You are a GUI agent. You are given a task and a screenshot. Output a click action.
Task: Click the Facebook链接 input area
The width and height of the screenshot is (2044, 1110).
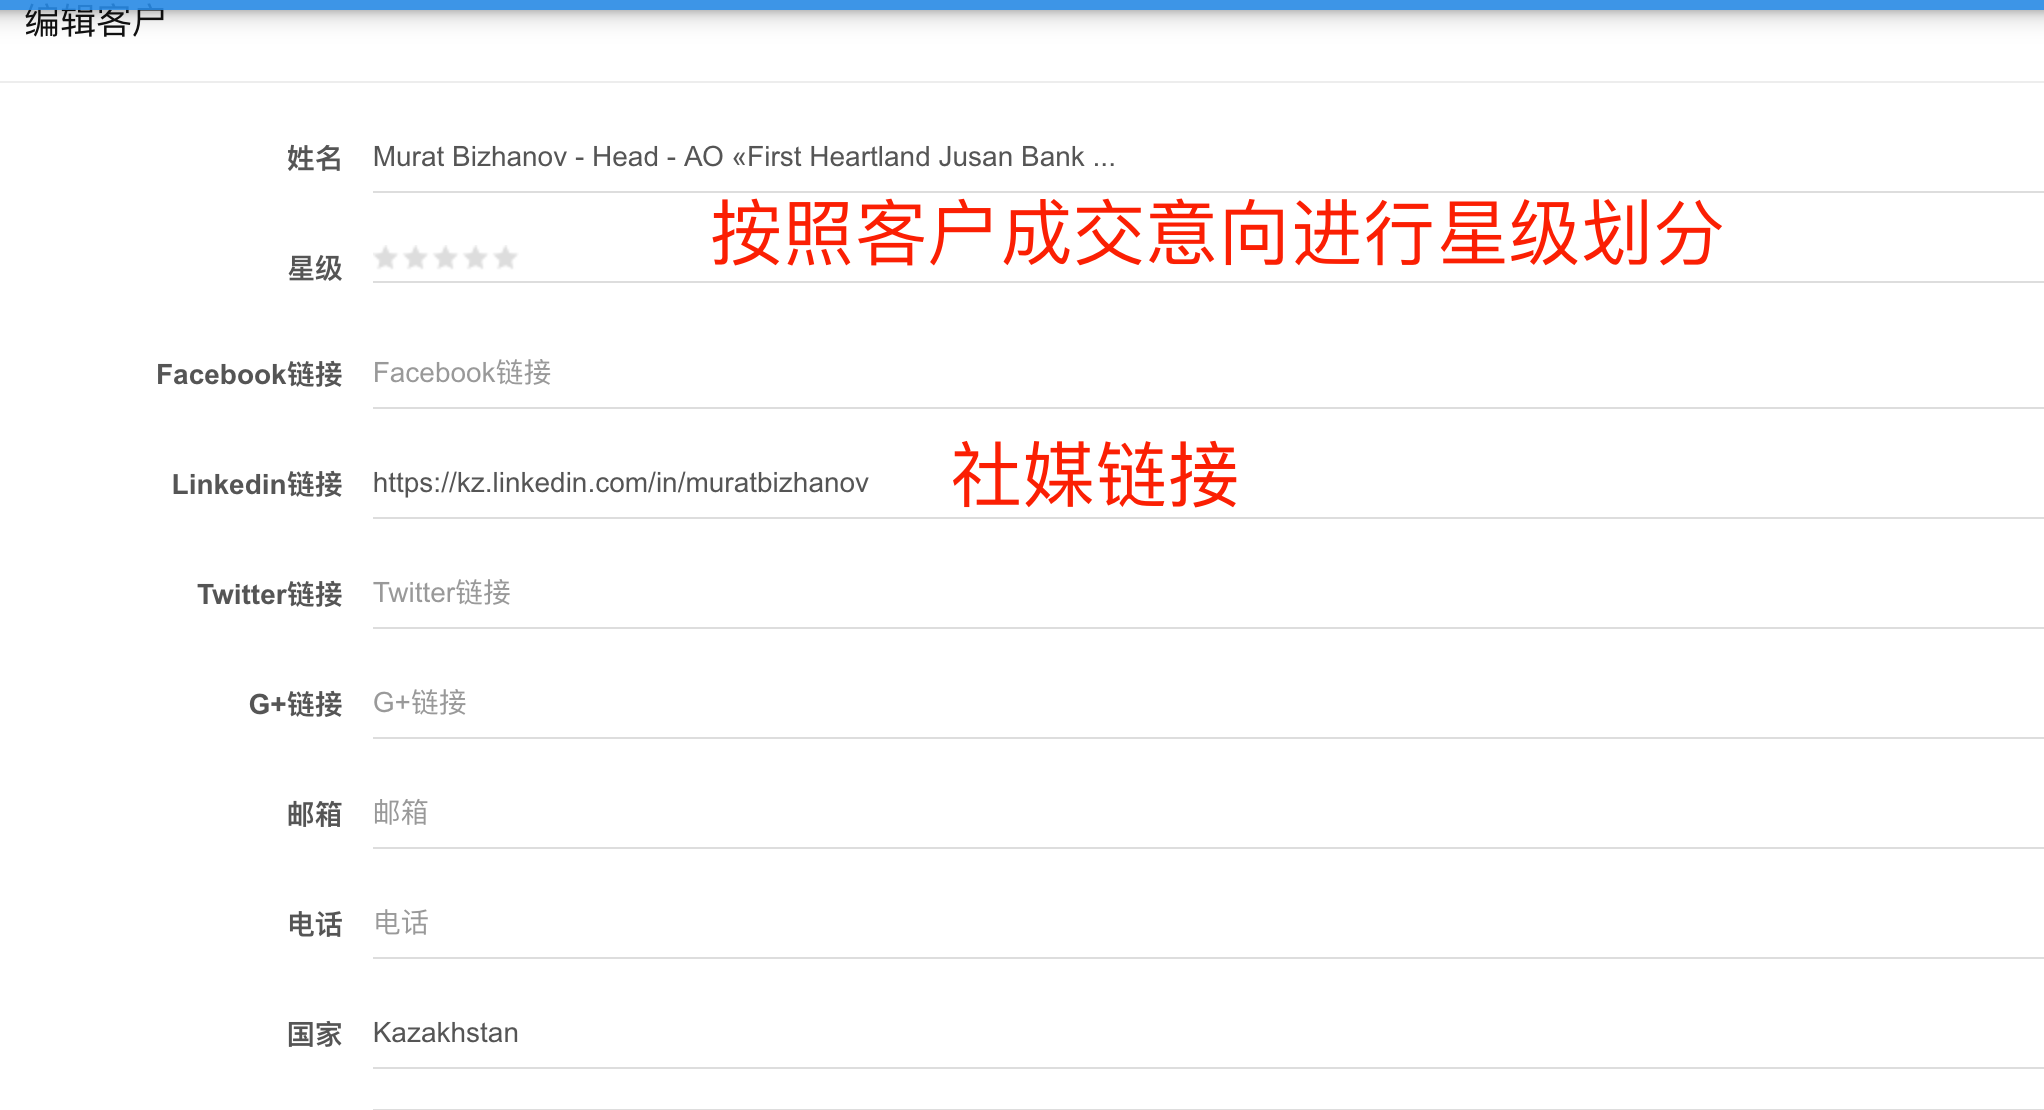[700, 373]
